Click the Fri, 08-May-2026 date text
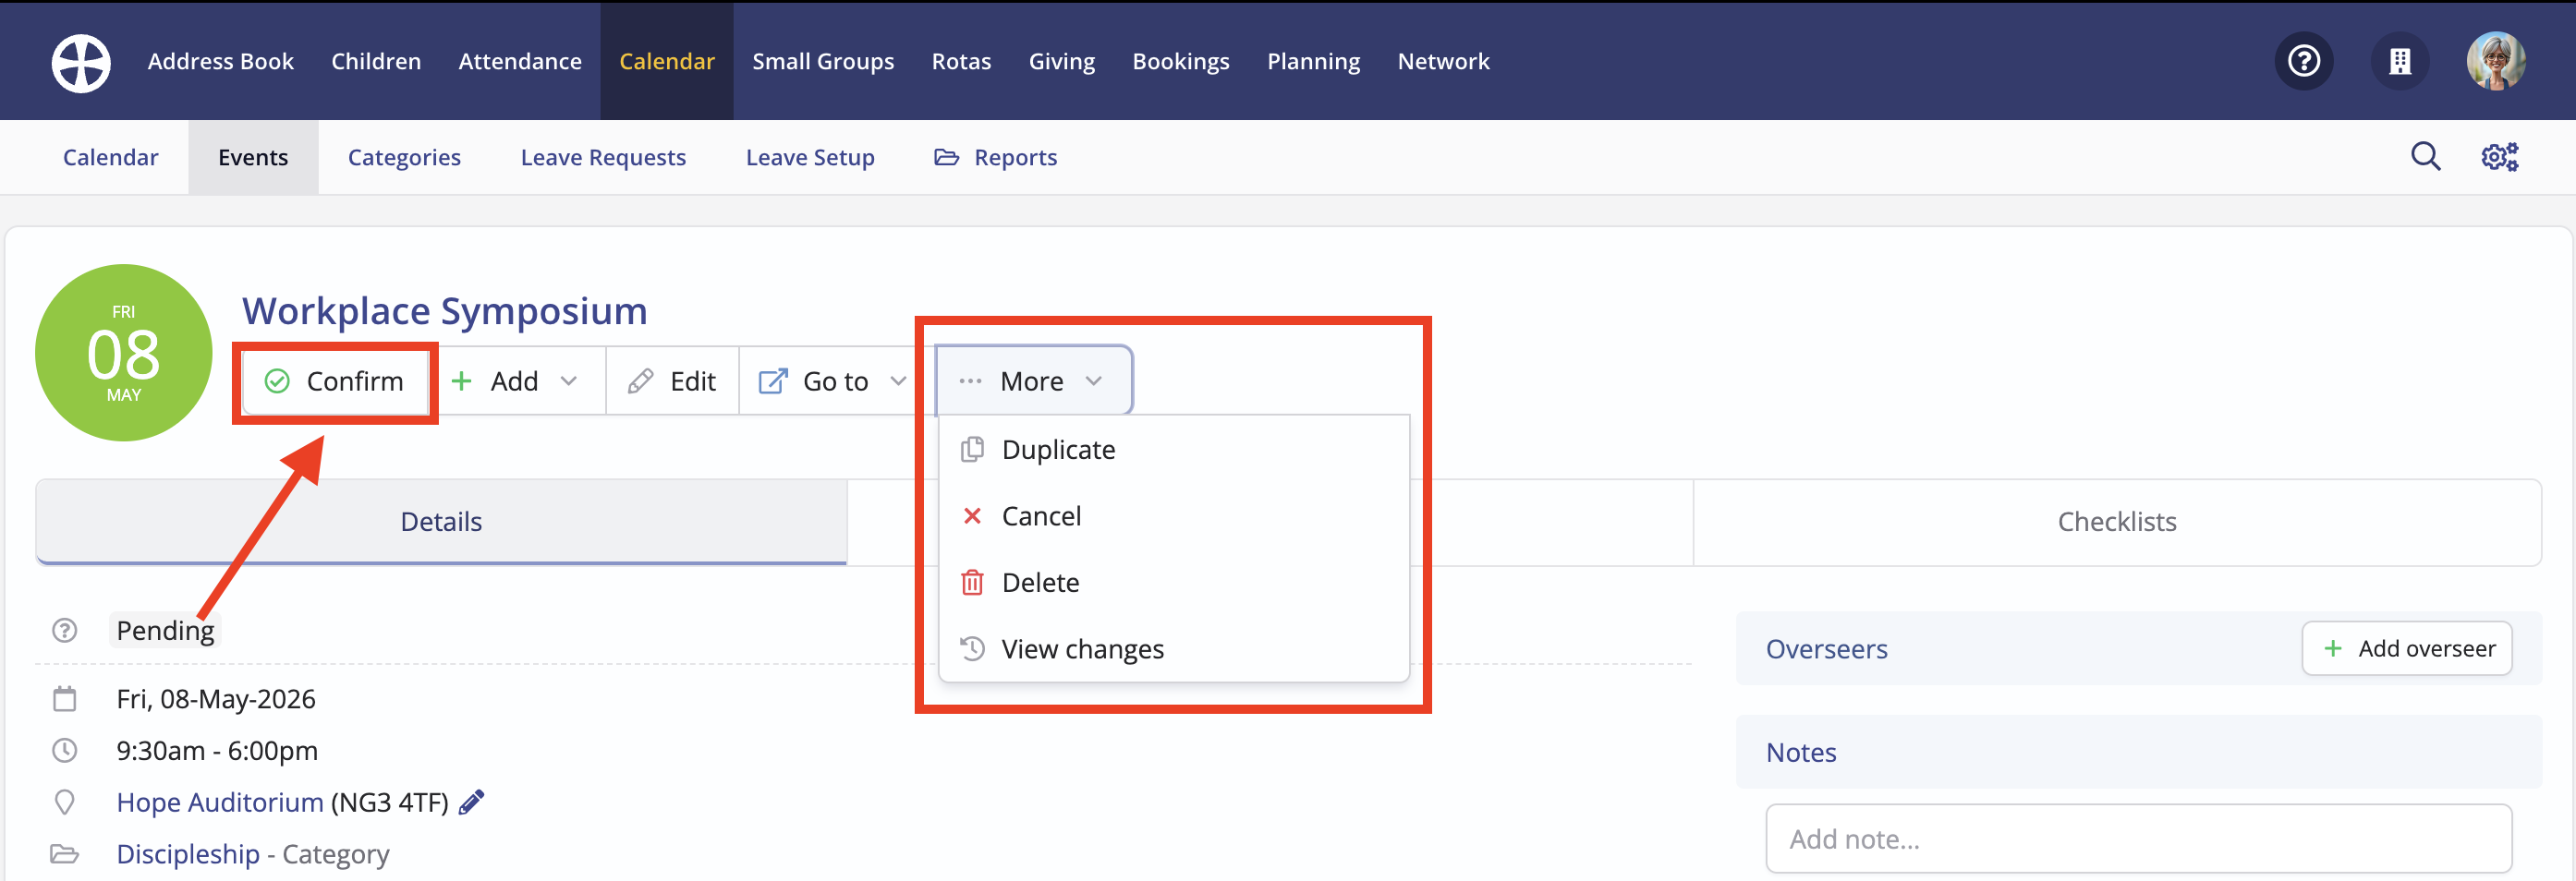The height and width of the screenshot is (881, 2576). (216, 698)
